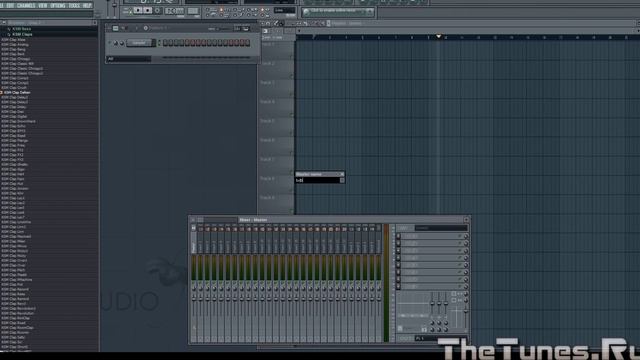The width and height of the screenshot is (640, 360).
Task: Mute mixer Insert 3 with green switch
Action: click(214, 282)
